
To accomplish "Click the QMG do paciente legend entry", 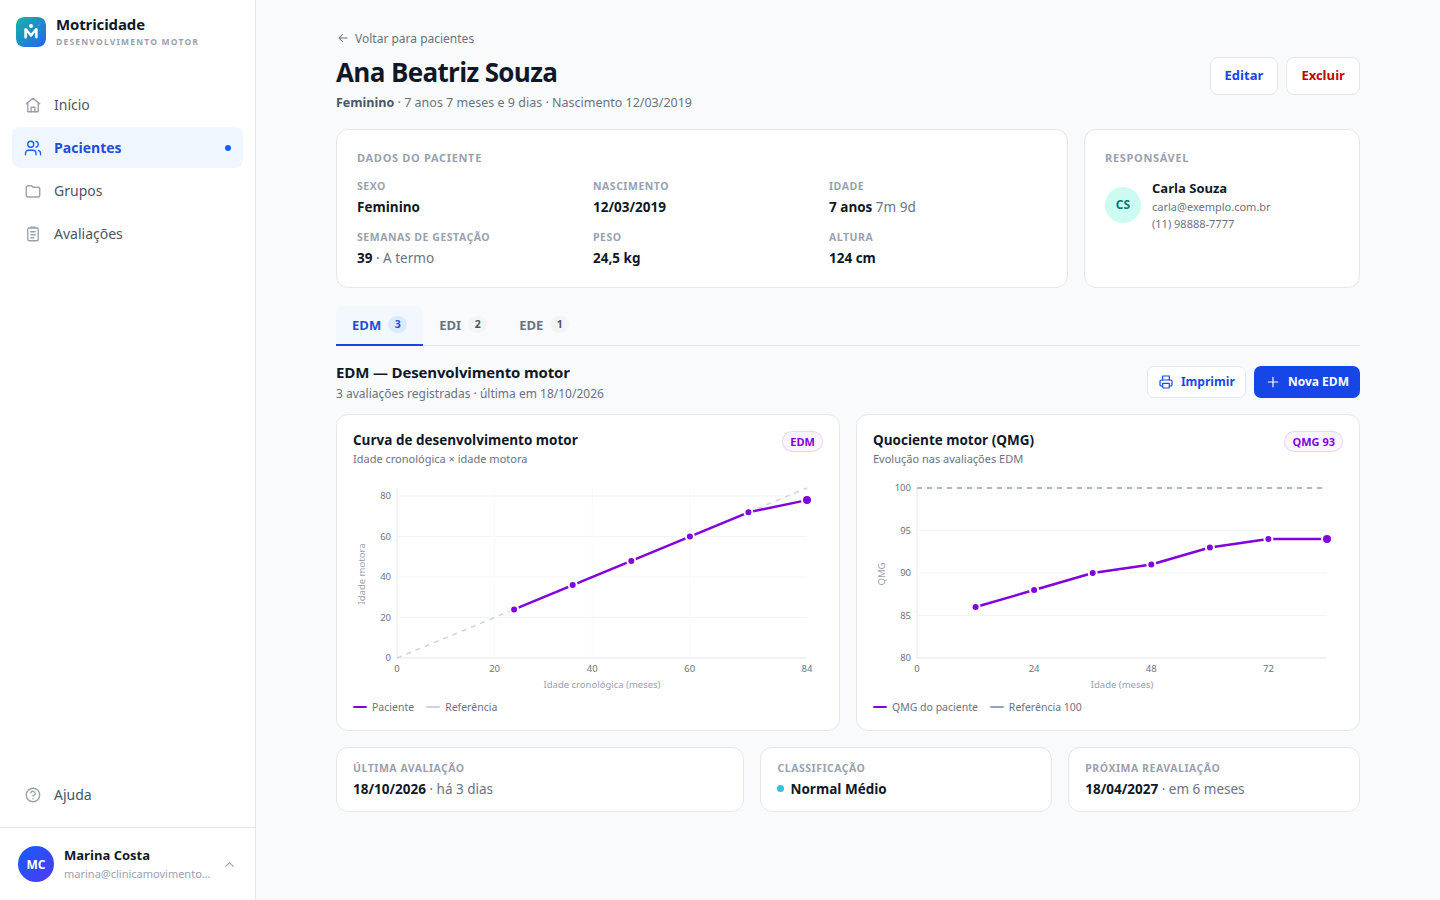I will click(x=925, y=707).
